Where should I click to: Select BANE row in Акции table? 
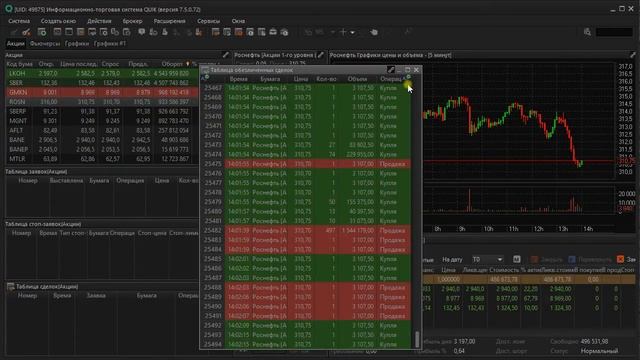click(x=102, y=140)
